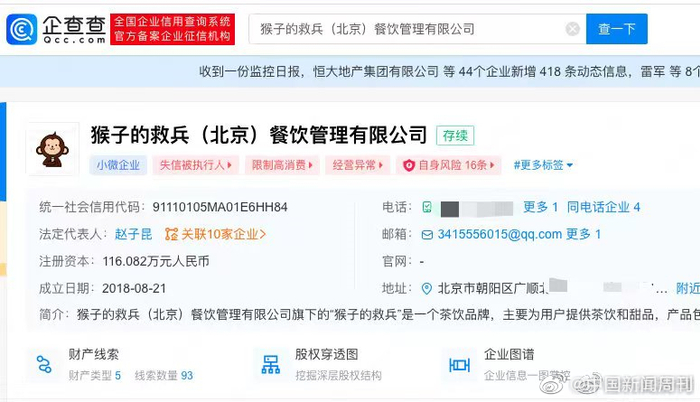Click the red shield risk icon
Image resolution: width=700 pixels, height=402 pixels.
(408, 166)
